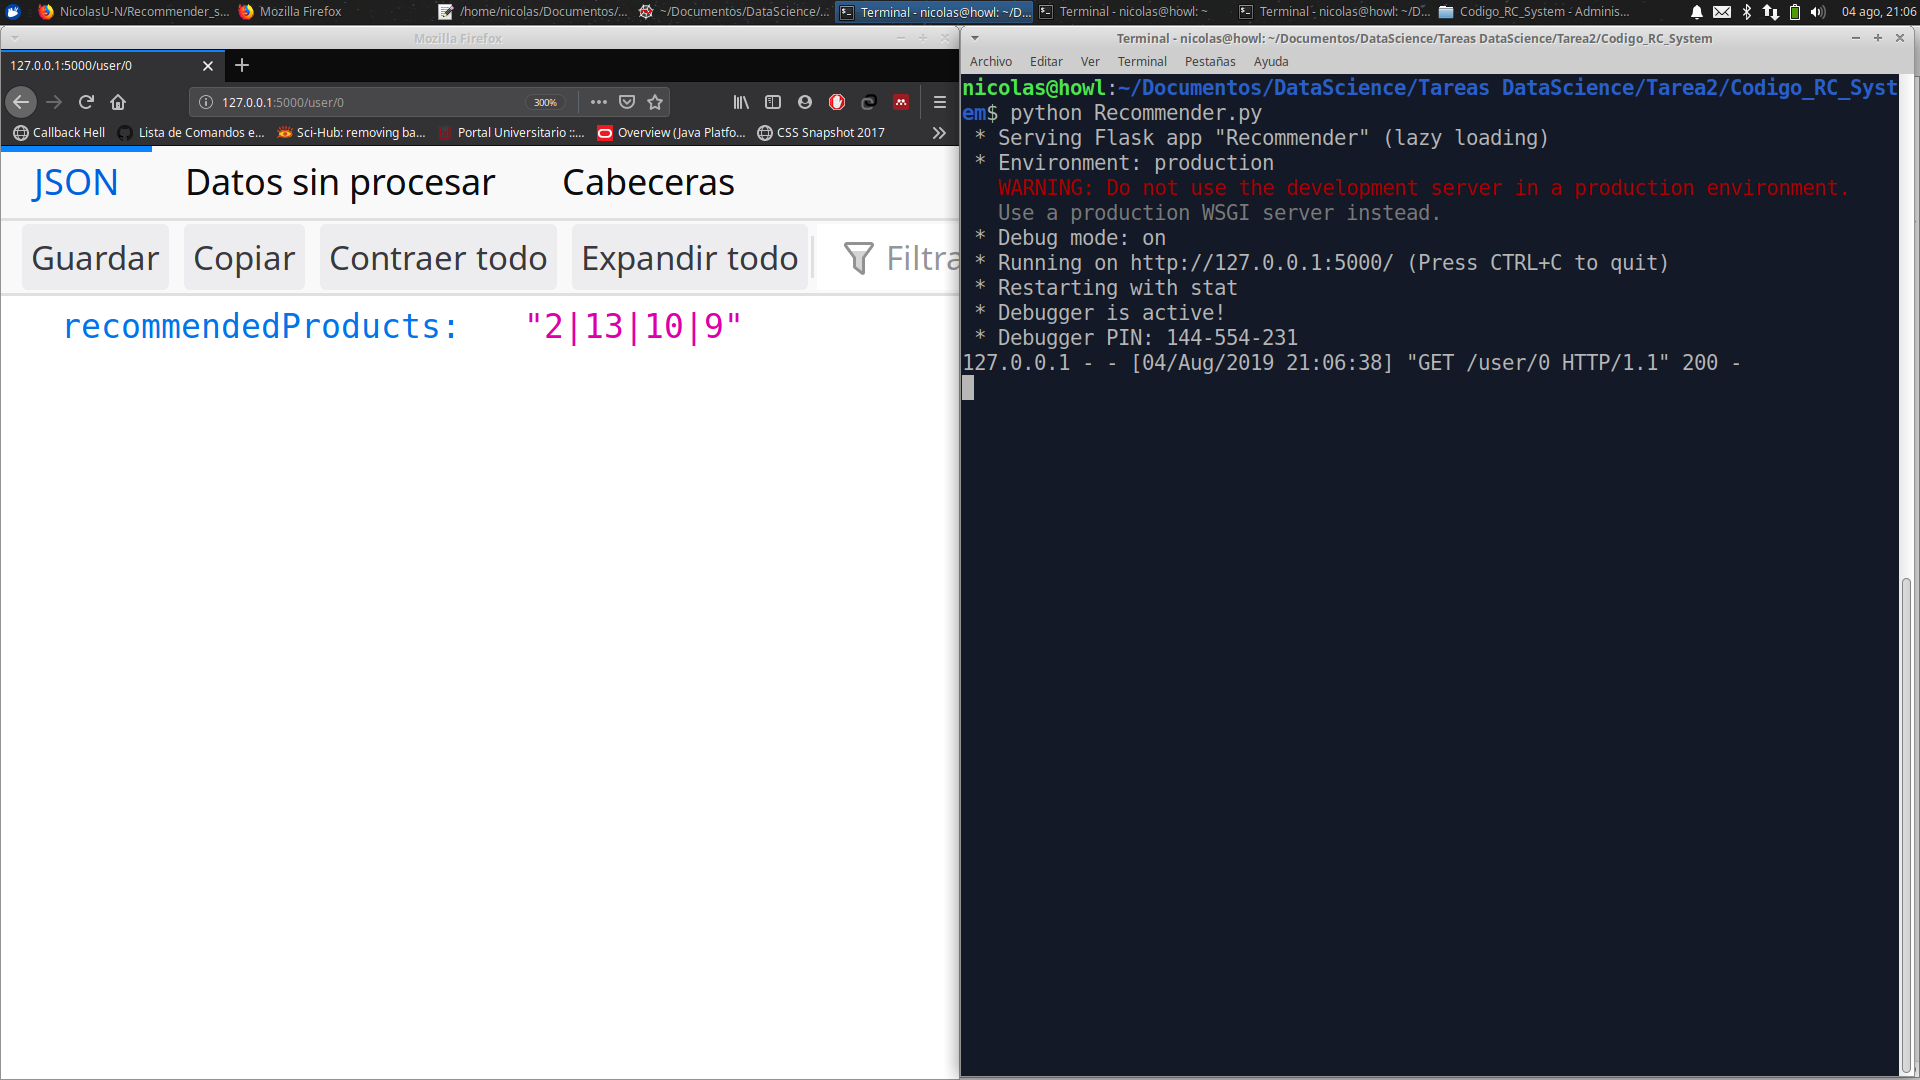
Task: Click the Contraer todo button
Action: pos(438,258)
